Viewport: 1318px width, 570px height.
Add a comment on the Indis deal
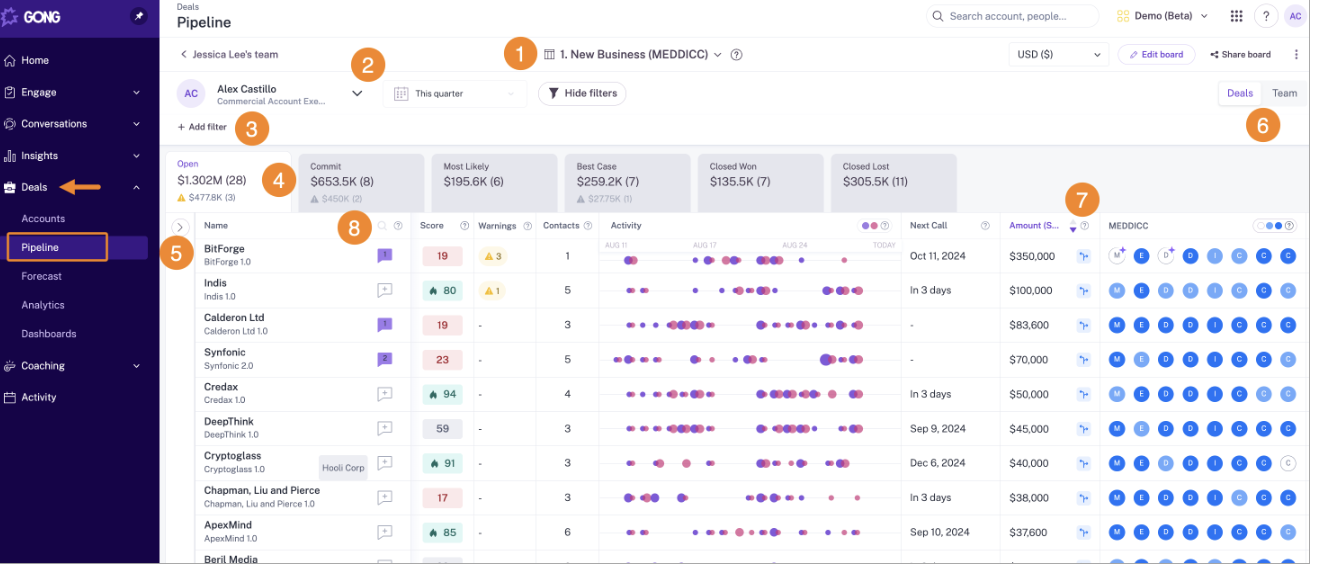click(384, 290)
